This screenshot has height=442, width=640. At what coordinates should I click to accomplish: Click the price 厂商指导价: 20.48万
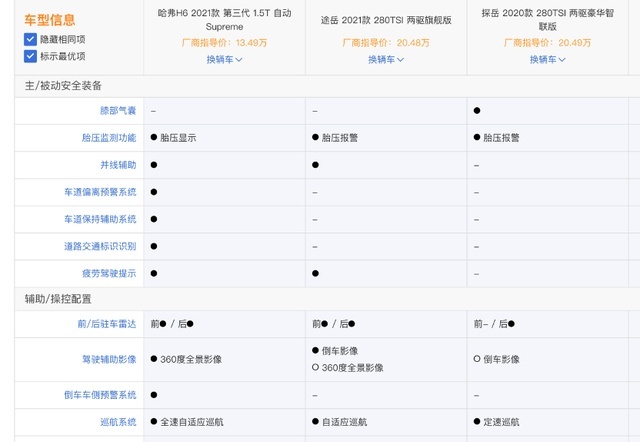(x=386, y=43)
